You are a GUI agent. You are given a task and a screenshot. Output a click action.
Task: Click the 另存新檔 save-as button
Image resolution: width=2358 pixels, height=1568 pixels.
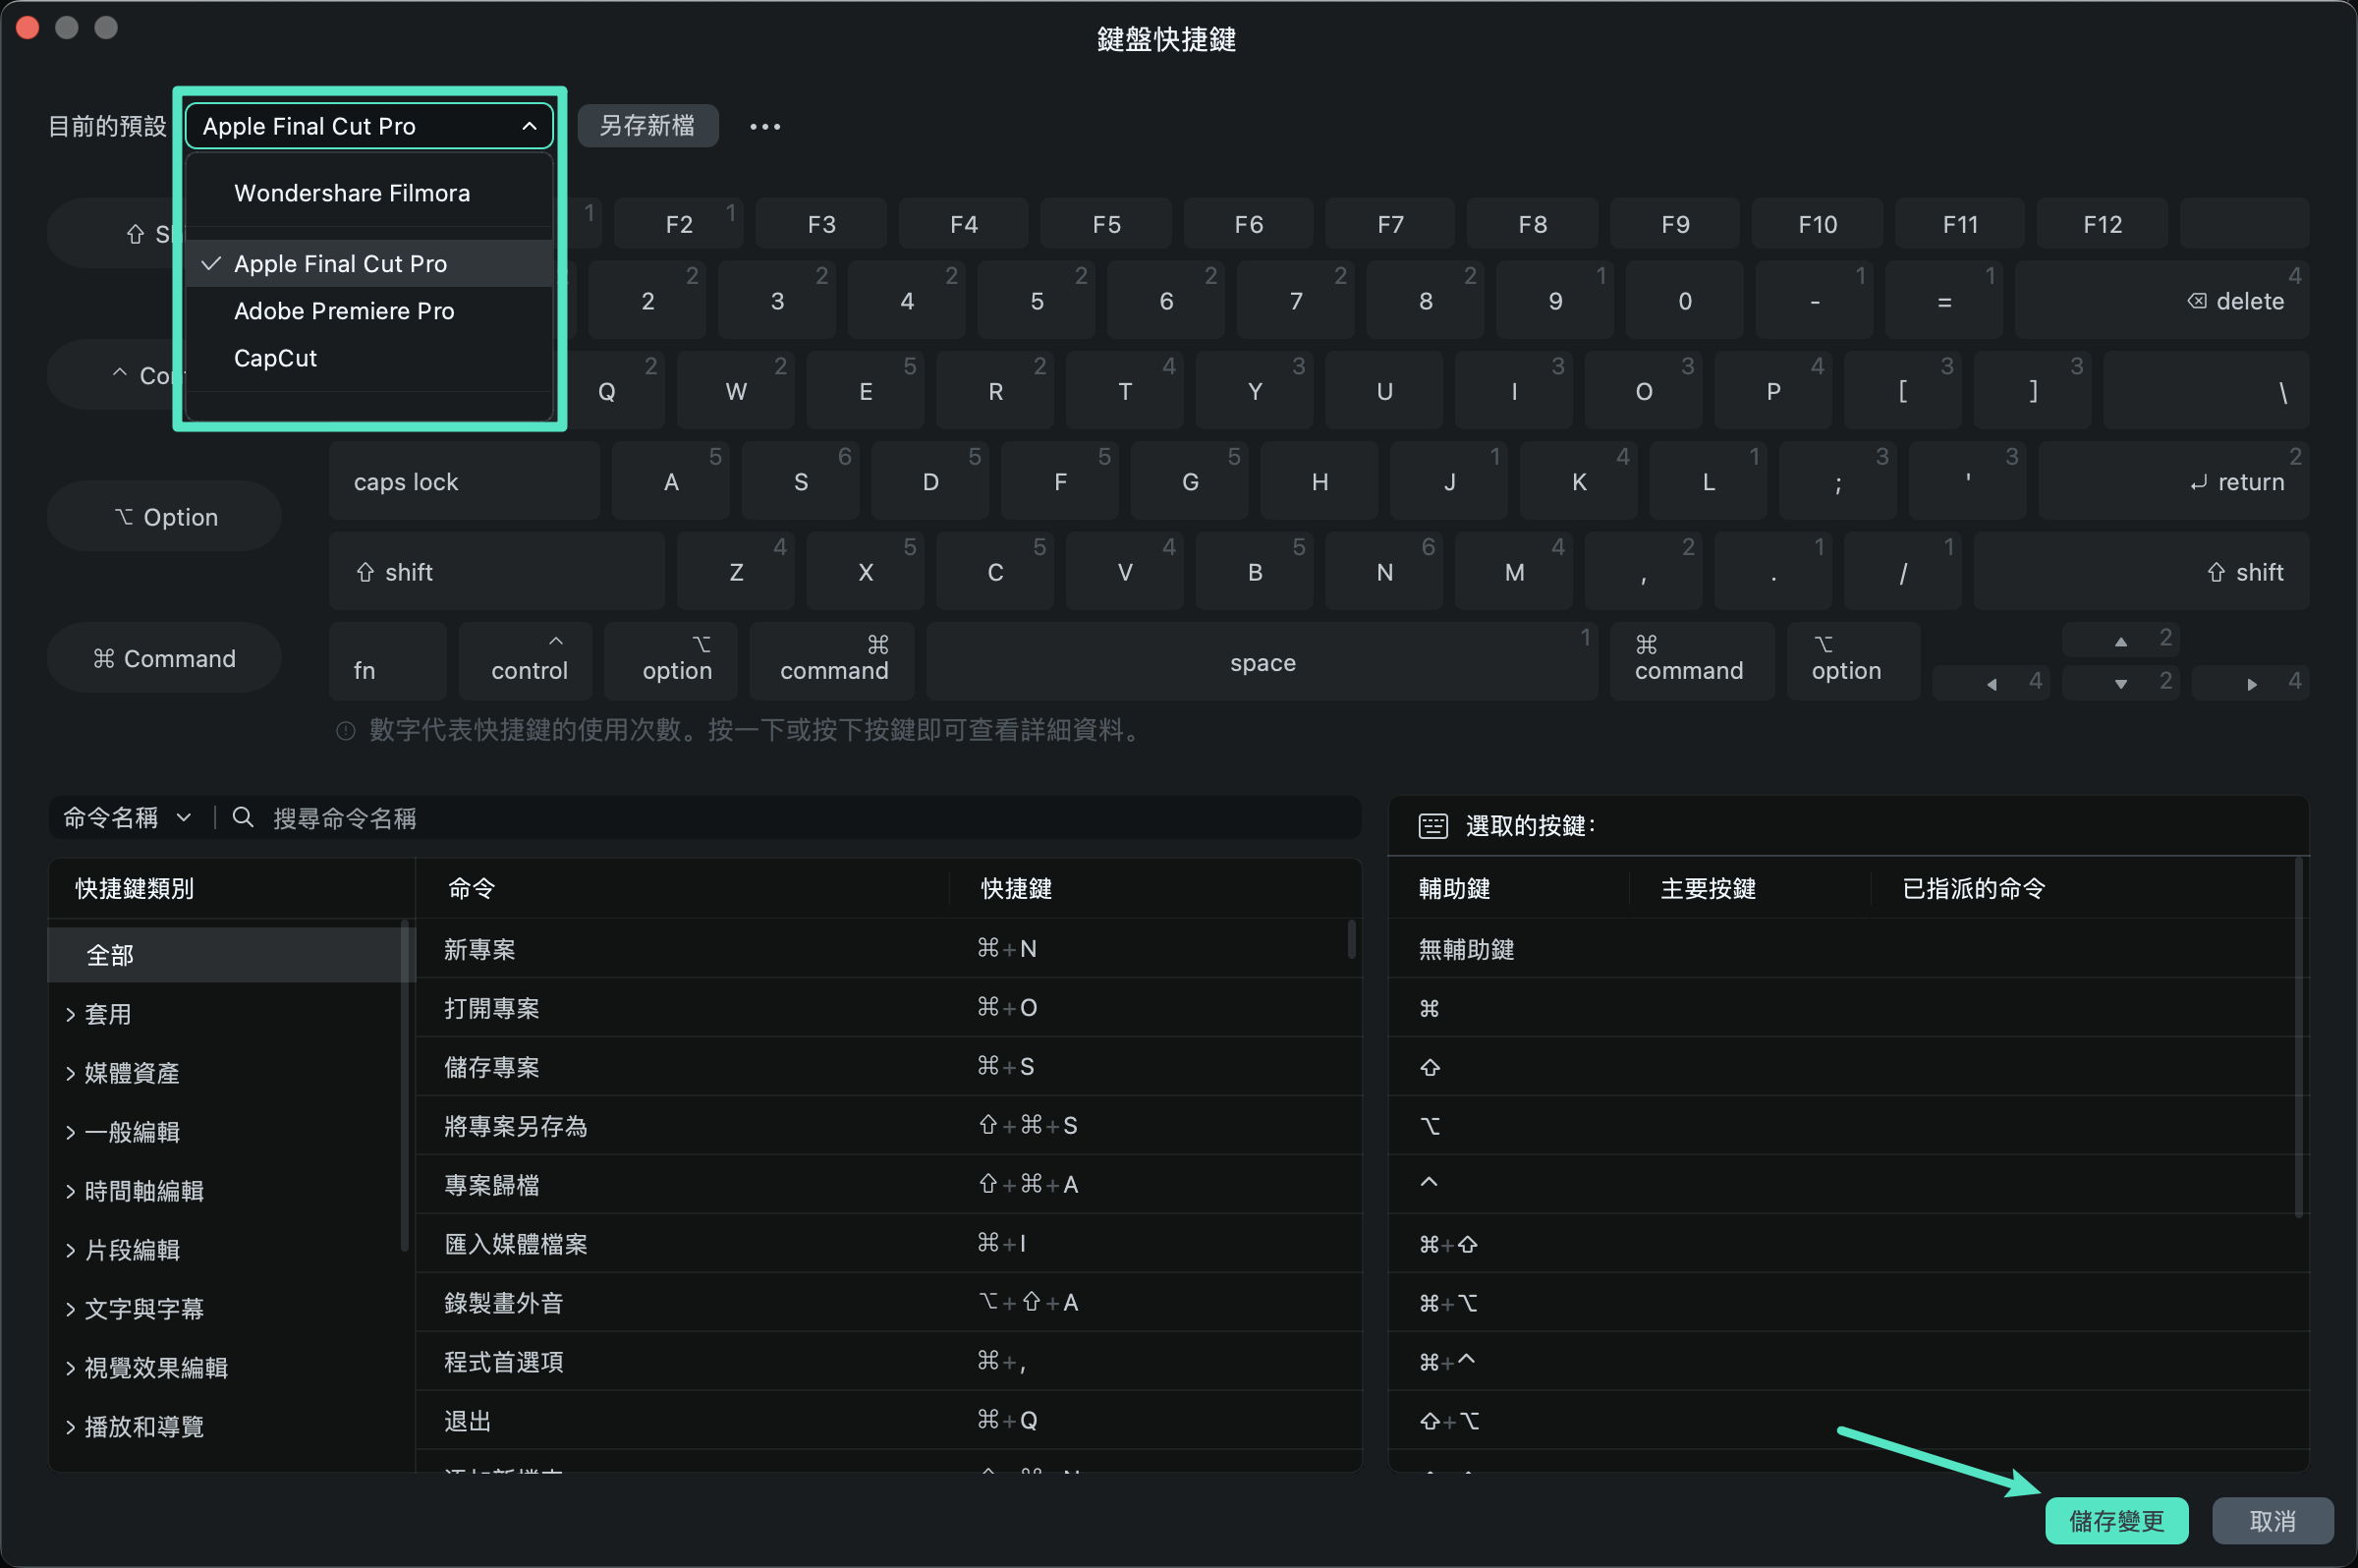pos(647,126)
